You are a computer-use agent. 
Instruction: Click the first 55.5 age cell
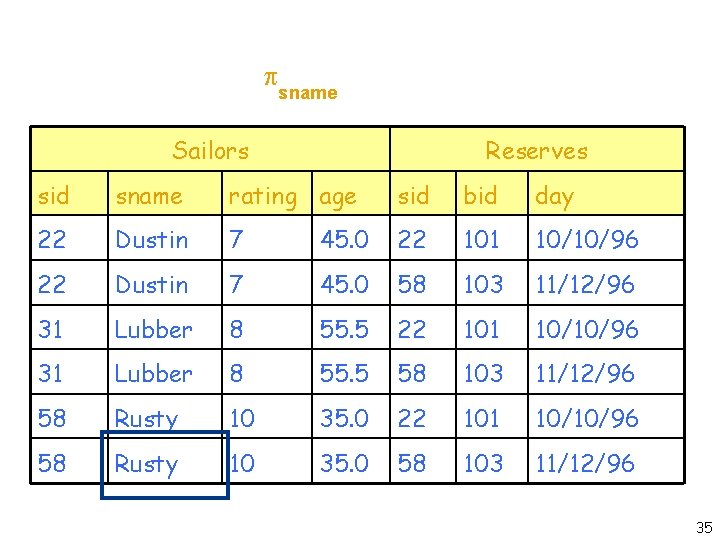click(351, 328)
